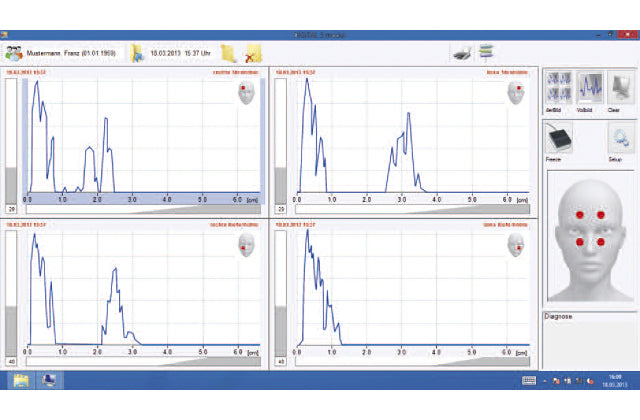Click horizontal ramp slider under linke Stirnhöhle graph
The image size is (640, 420).
pyautogui.click(x=413, y=209)
